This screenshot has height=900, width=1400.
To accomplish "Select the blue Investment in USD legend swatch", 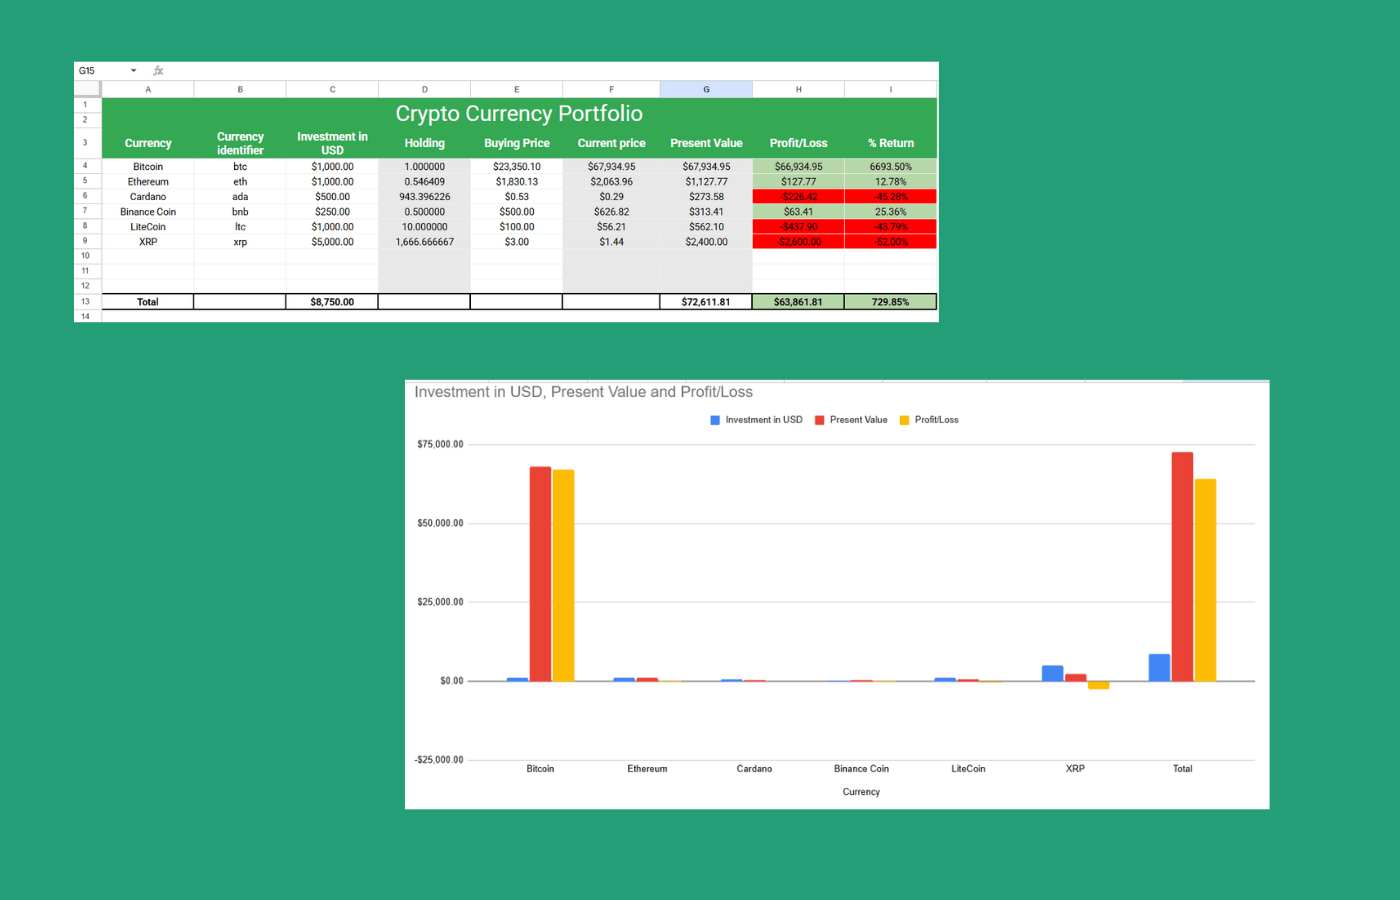I will pyautogui.click(x=714, y=420).
